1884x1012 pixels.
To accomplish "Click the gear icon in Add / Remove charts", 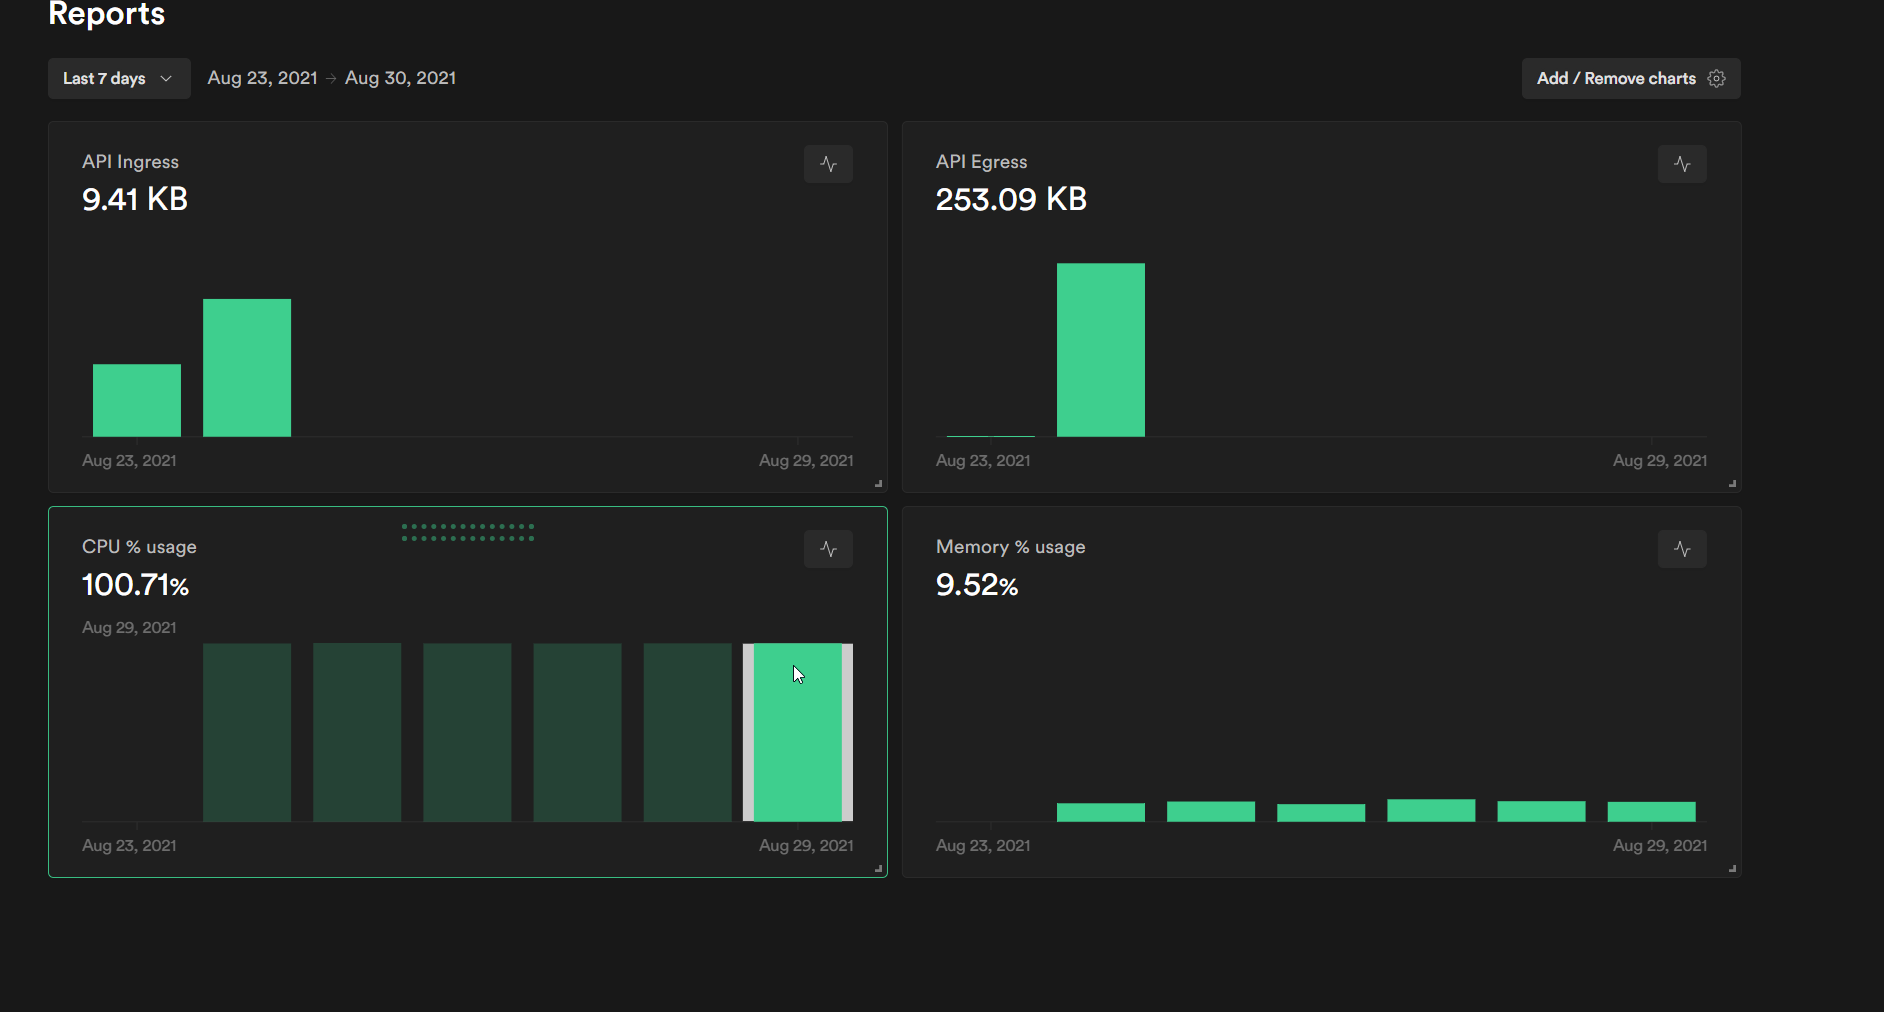I will click(1717, 78).
